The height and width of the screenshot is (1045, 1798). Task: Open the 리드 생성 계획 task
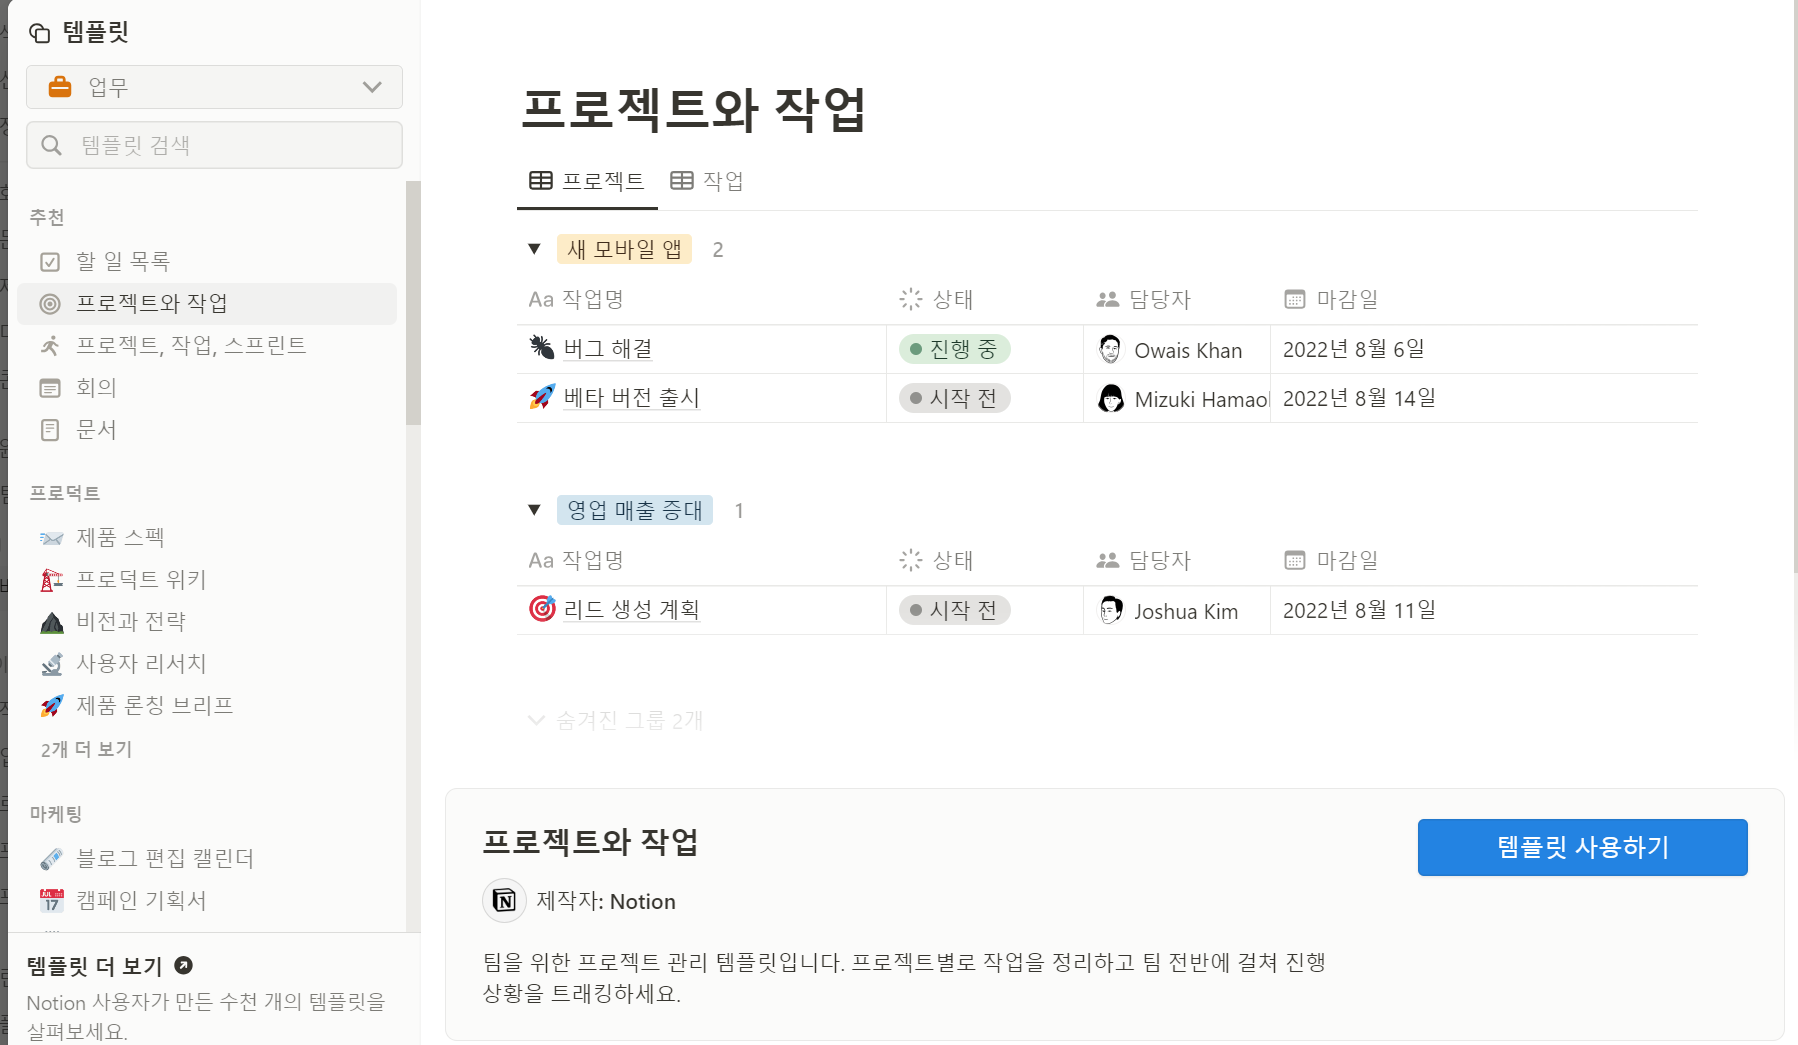tap(631, 609)
